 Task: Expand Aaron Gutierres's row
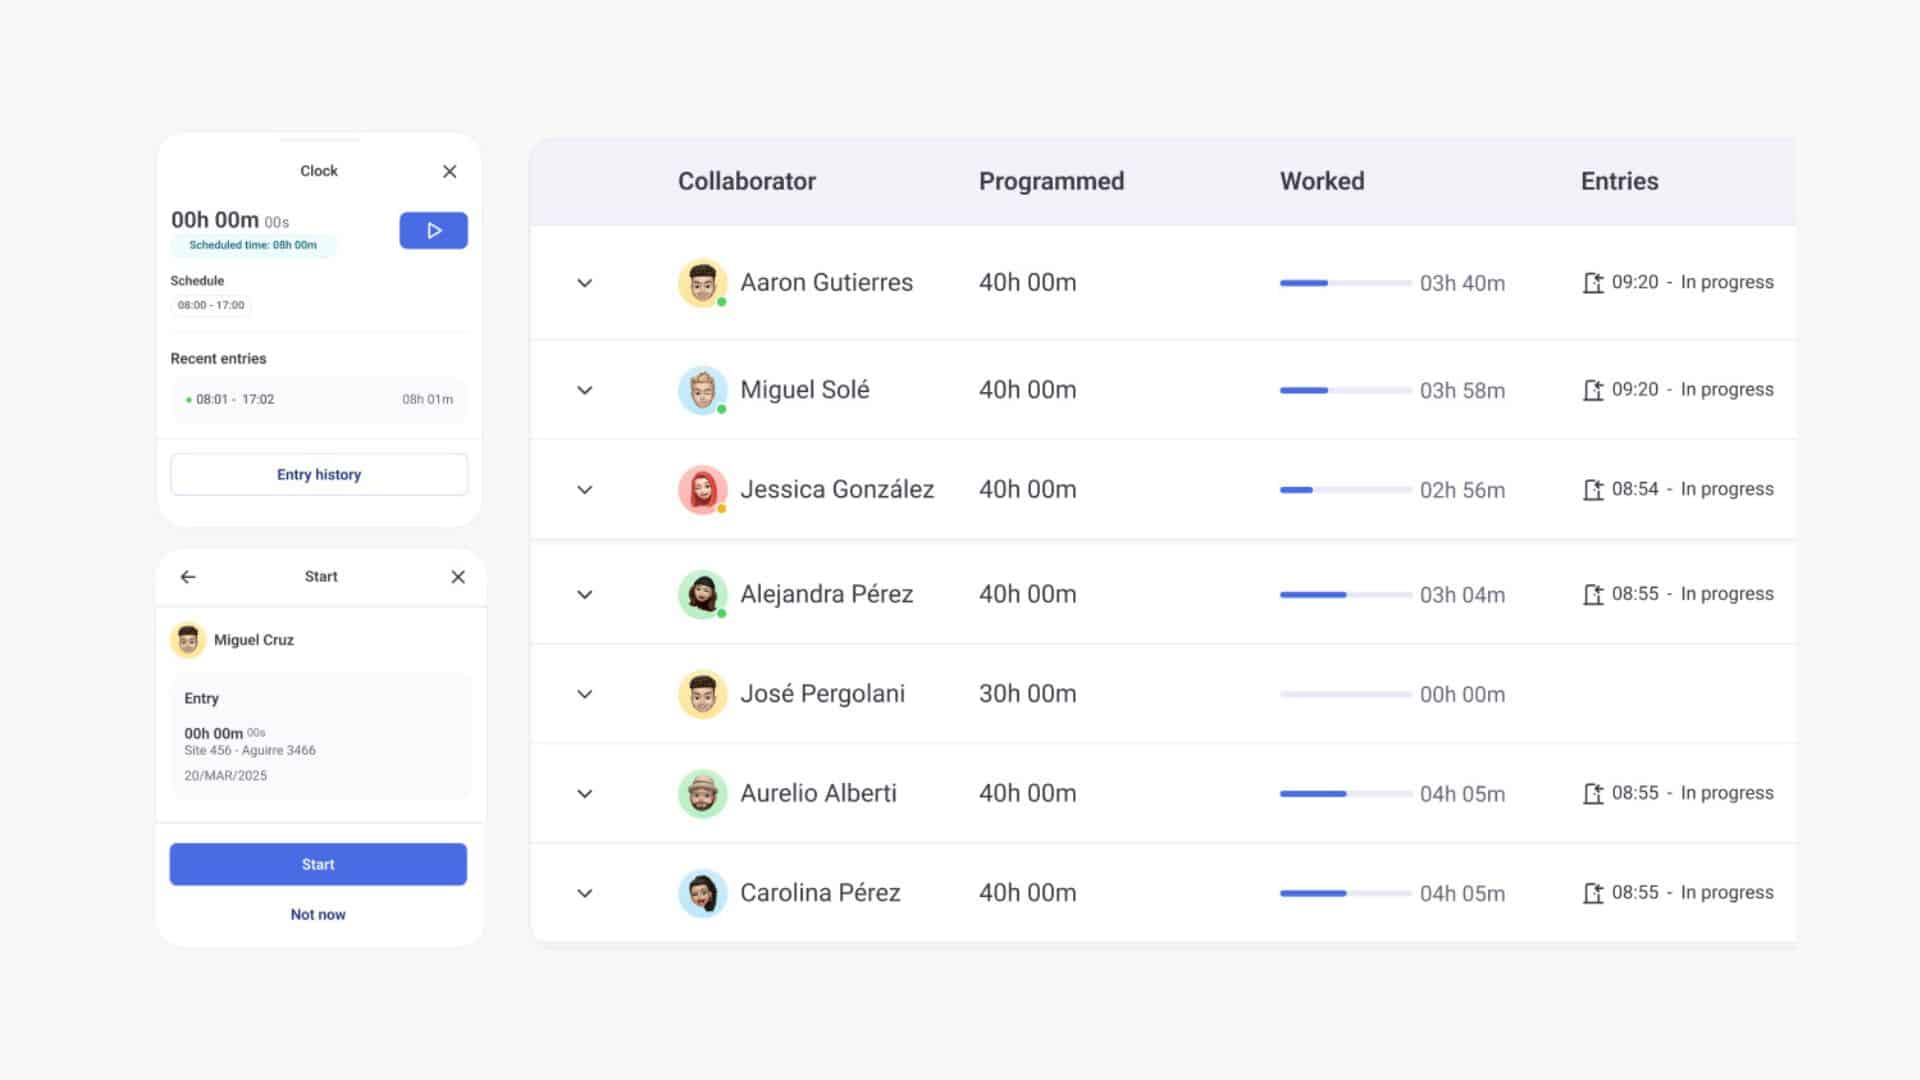pos(585,283)
